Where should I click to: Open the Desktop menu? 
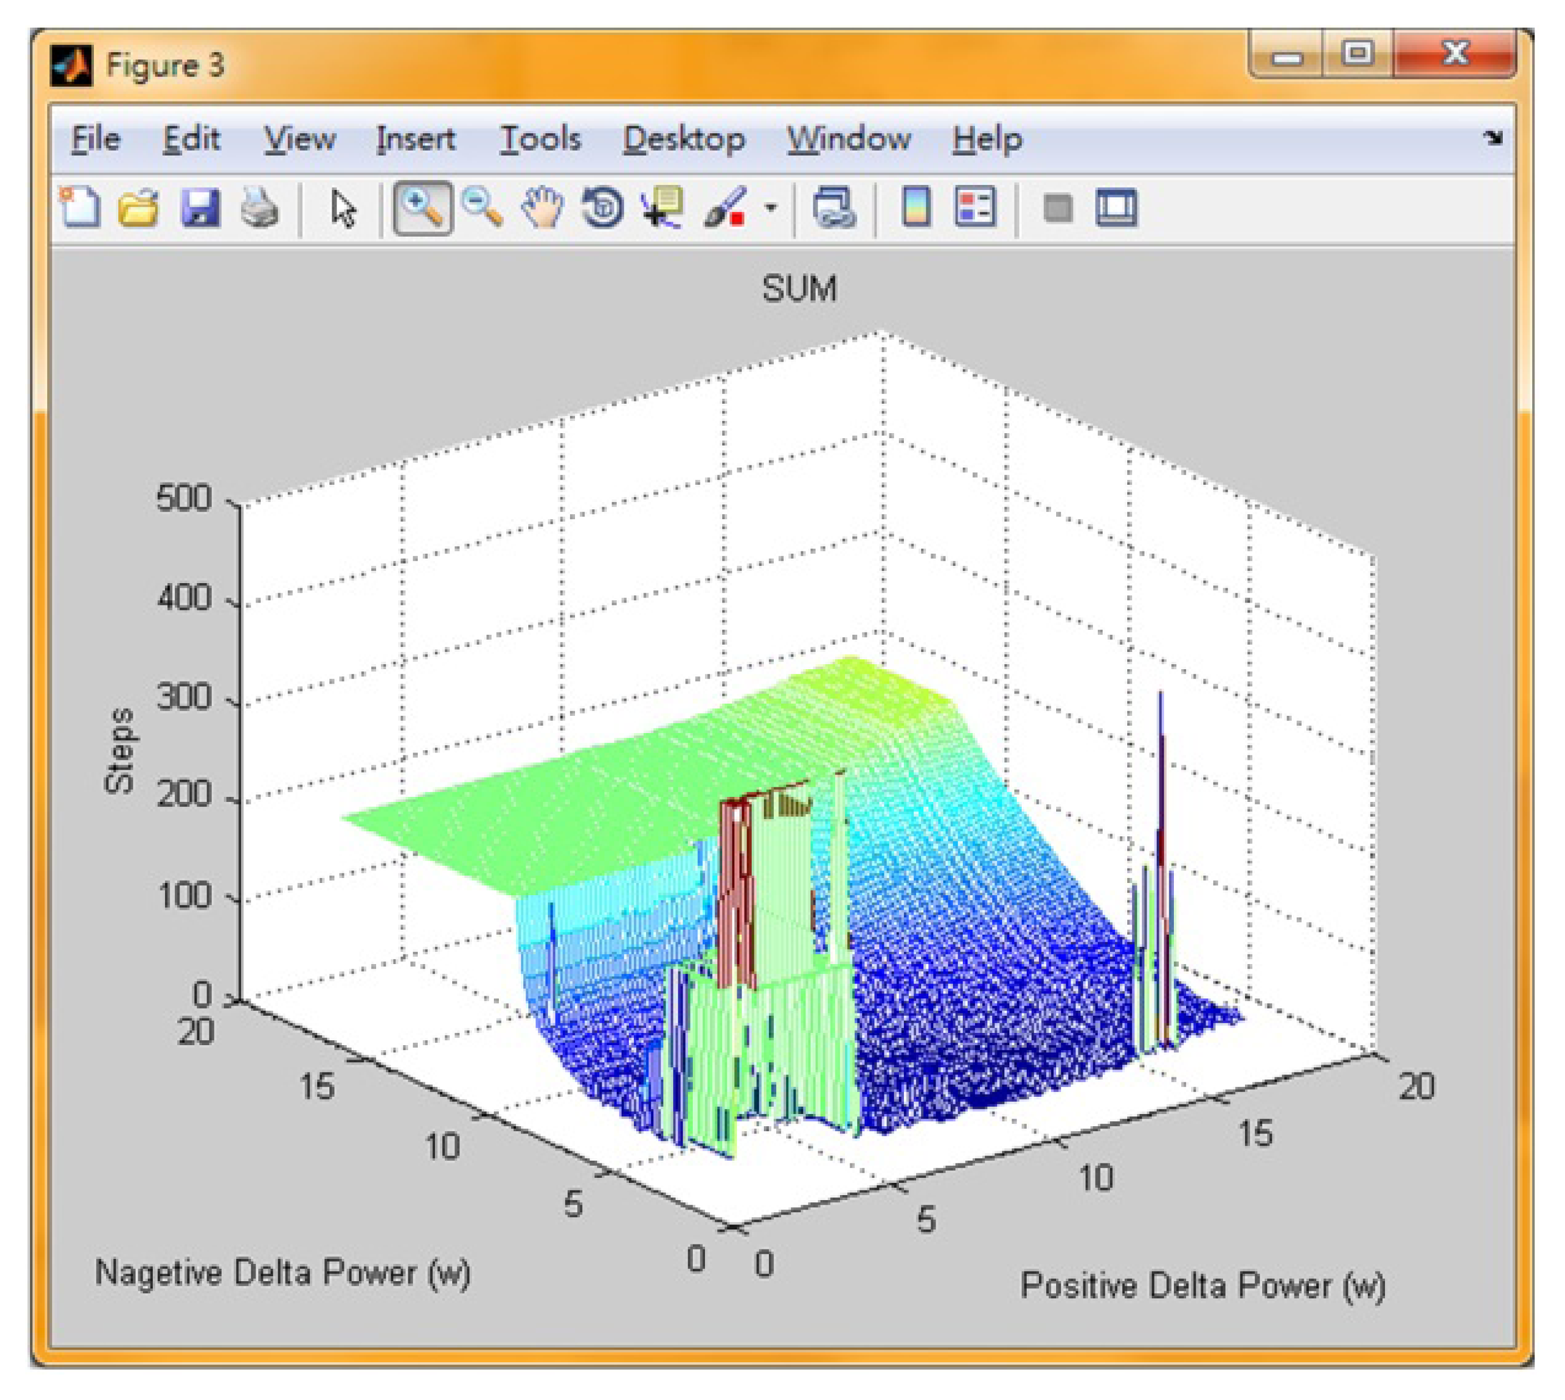tap(684, 138)
